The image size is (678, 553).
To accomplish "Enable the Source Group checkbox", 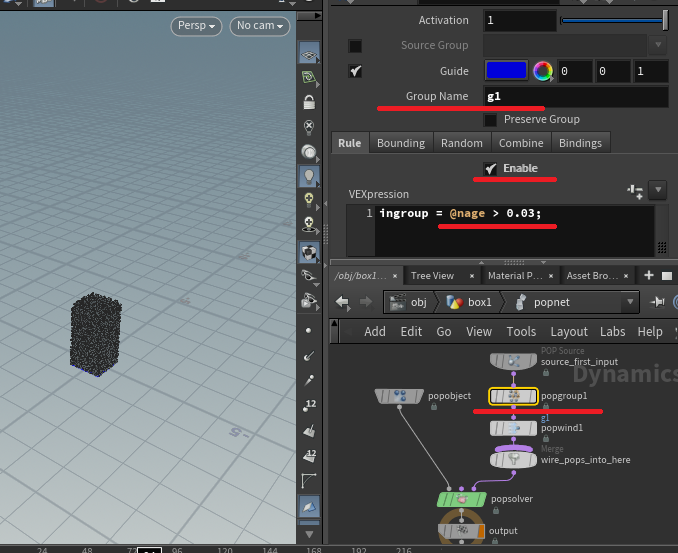I will (x=355, y=46).
